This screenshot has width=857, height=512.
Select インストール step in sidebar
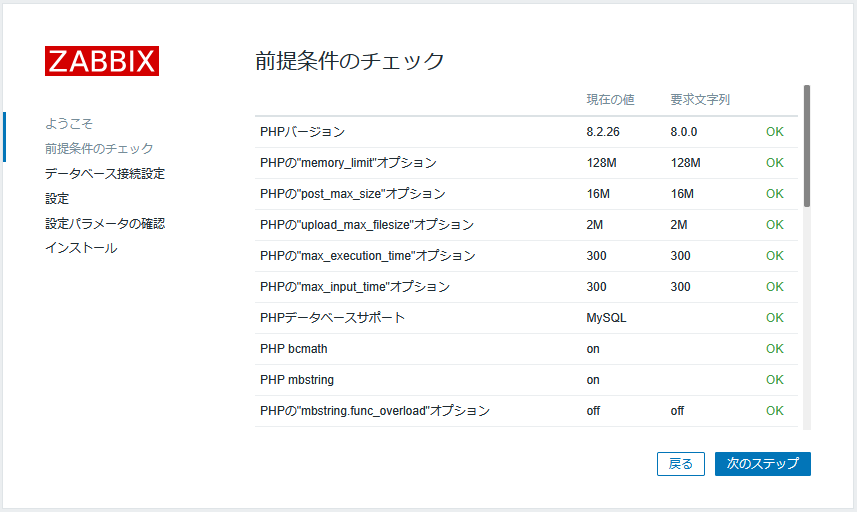point(81,248)
